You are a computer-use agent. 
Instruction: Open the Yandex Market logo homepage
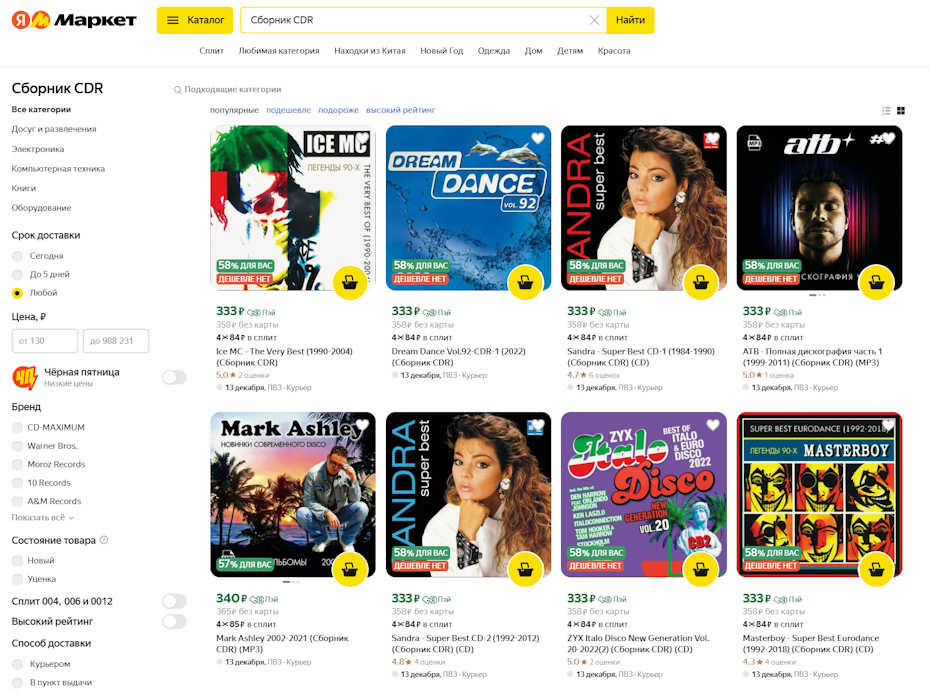74,20
